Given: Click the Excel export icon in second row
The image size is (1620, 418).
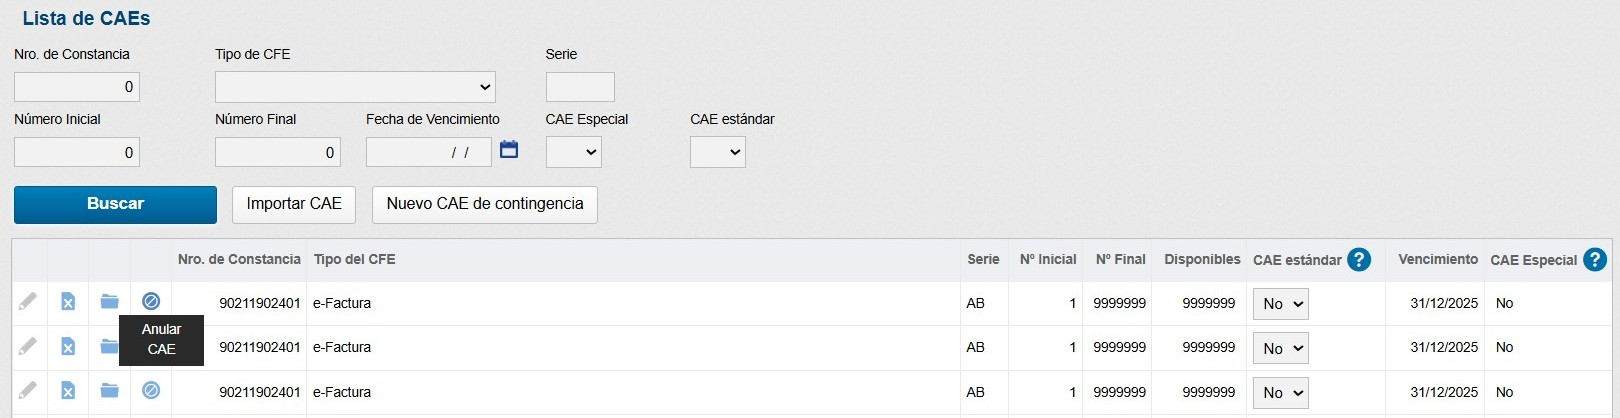Looking at the screenshot, I should point(68,346).
